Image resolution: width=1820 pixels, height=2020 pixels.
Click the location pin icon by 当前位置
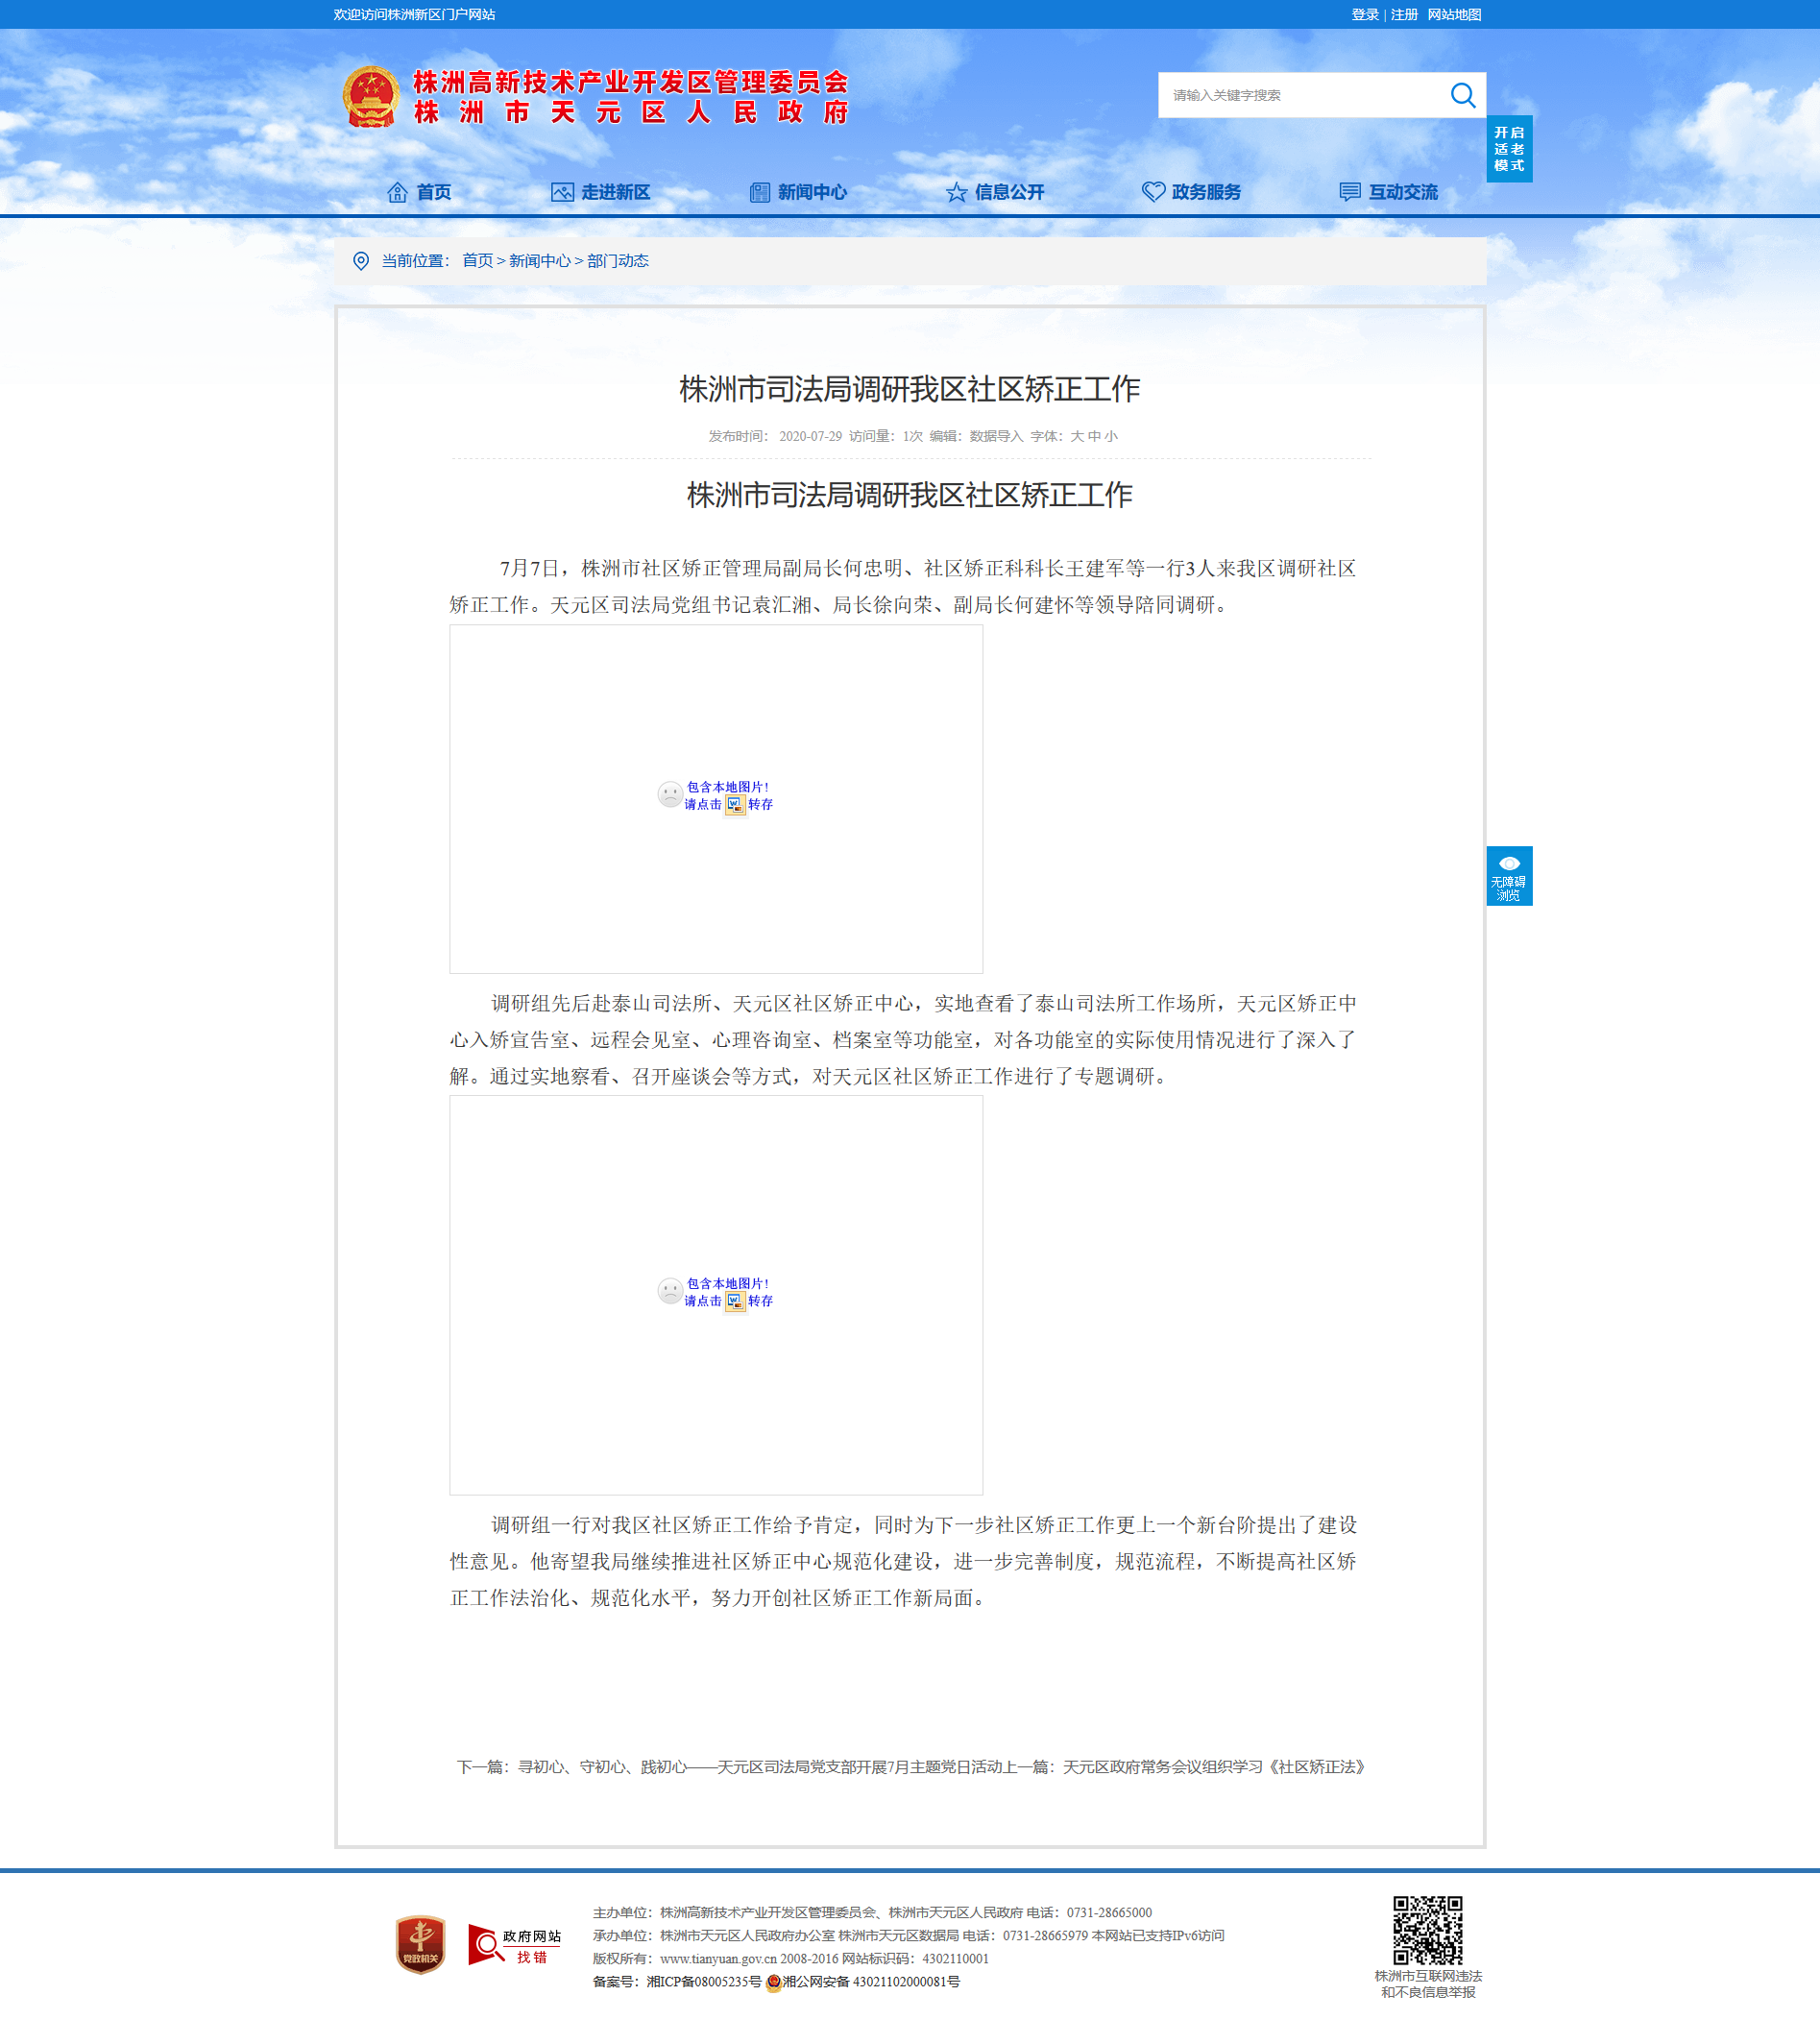361,261
